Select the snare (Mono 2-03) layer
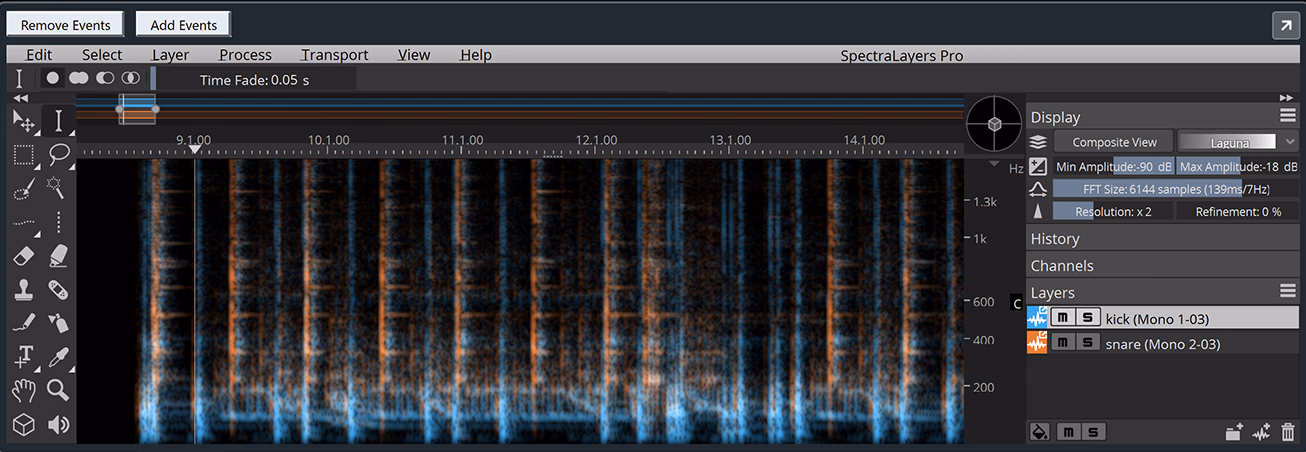This screenshot has width=1306, height=452. click(x=1163, y=343)
